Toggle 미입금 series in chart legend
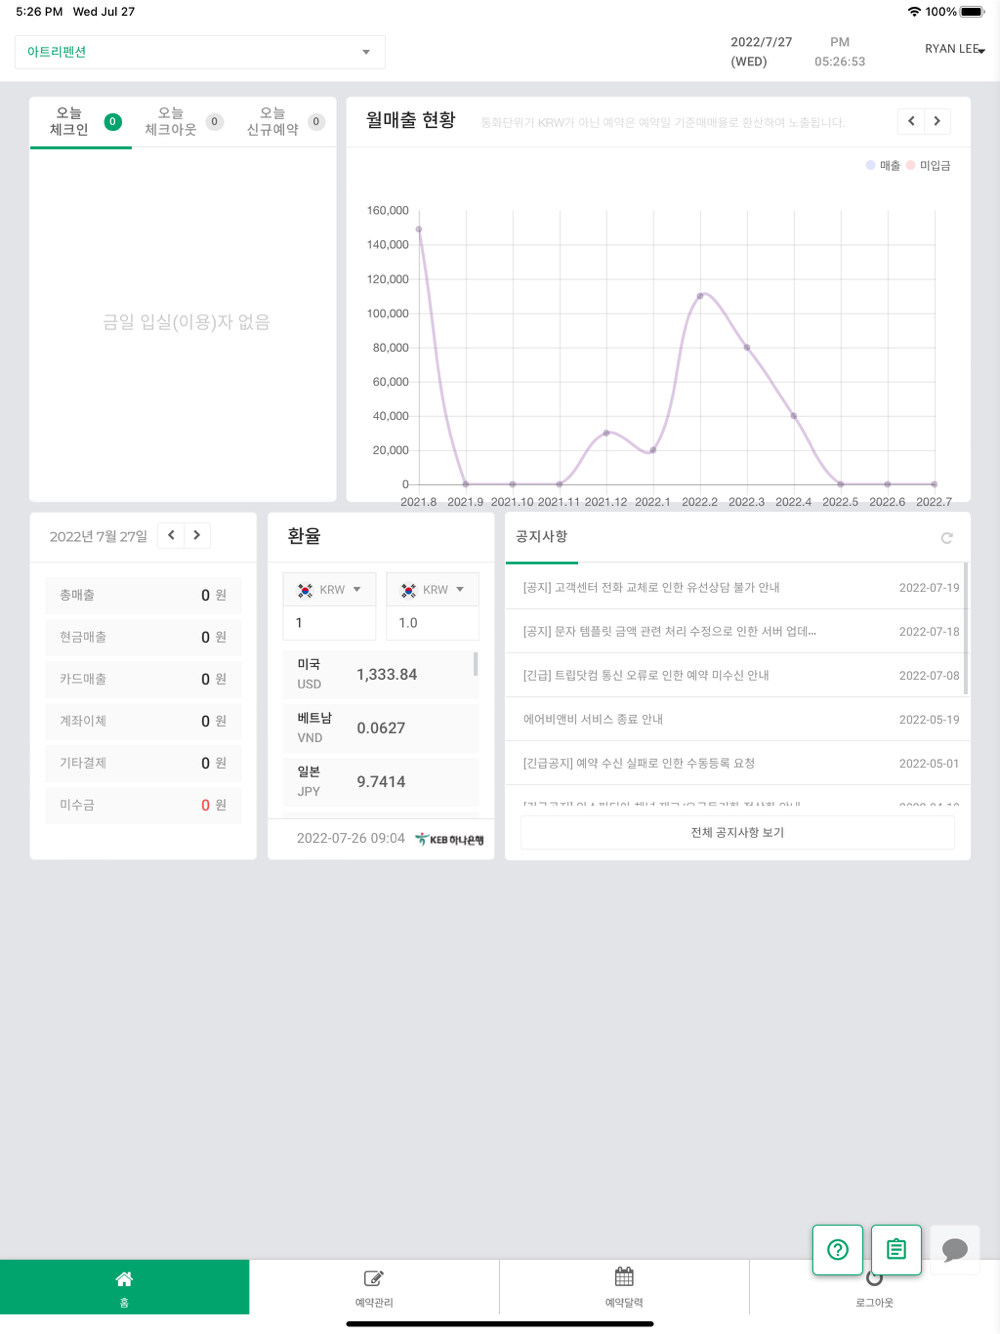The width and height of the screenshot is (1000, 1334). coord(928,166)
